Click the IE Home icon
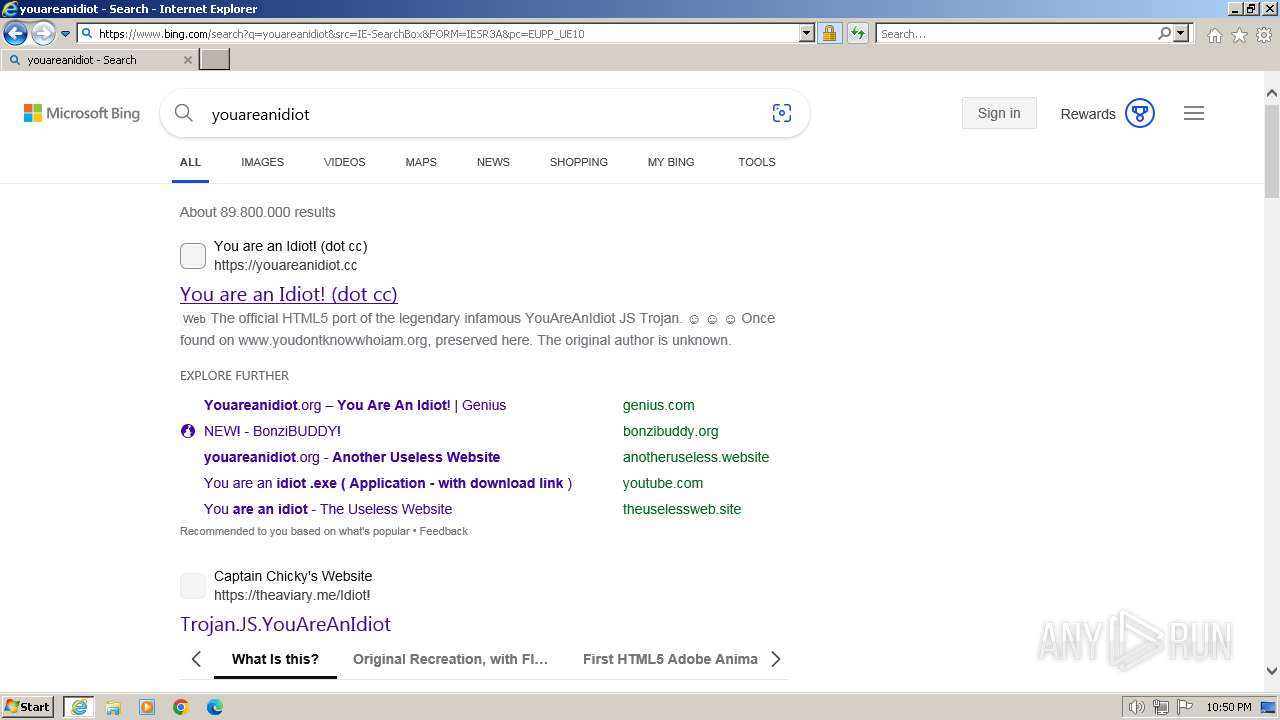Image resolution: width=1280 pixels, height=720 pixels. click(x=1214, y=35)
